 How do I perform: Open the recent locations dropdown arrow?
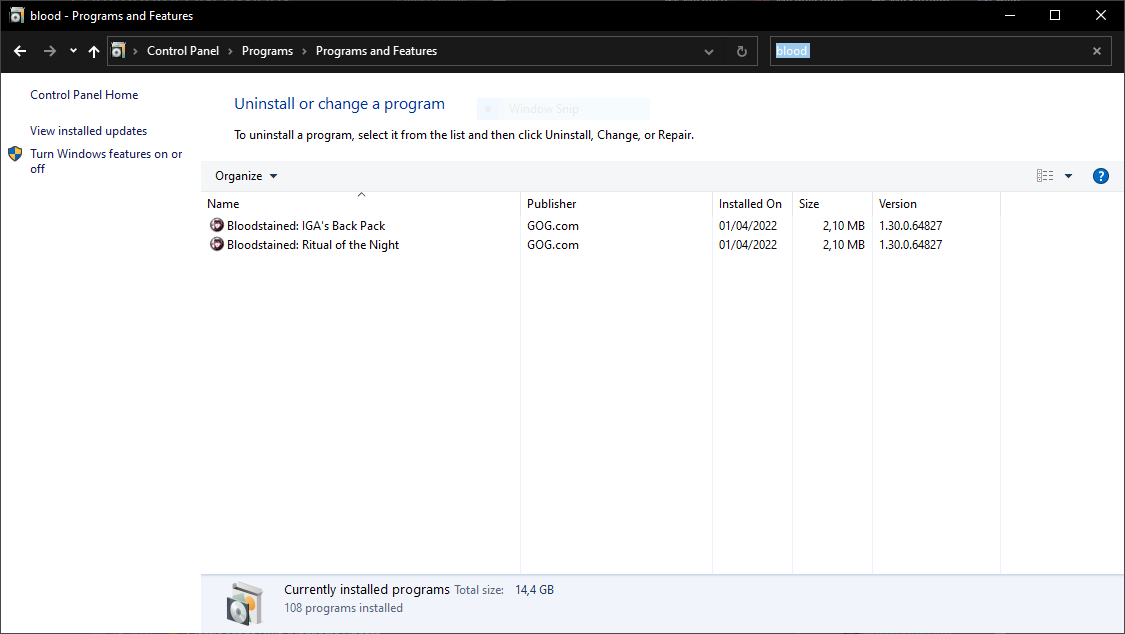pos(73,51)
